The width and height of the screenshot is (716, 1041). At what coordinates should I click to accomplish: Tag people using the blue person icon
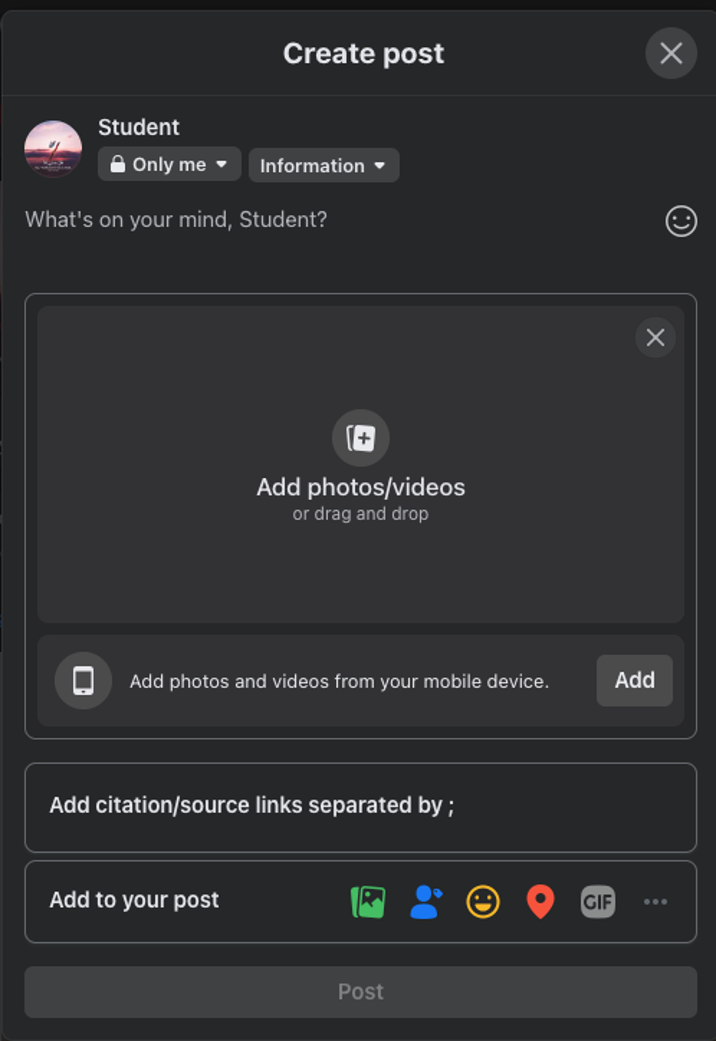[426, 902]
